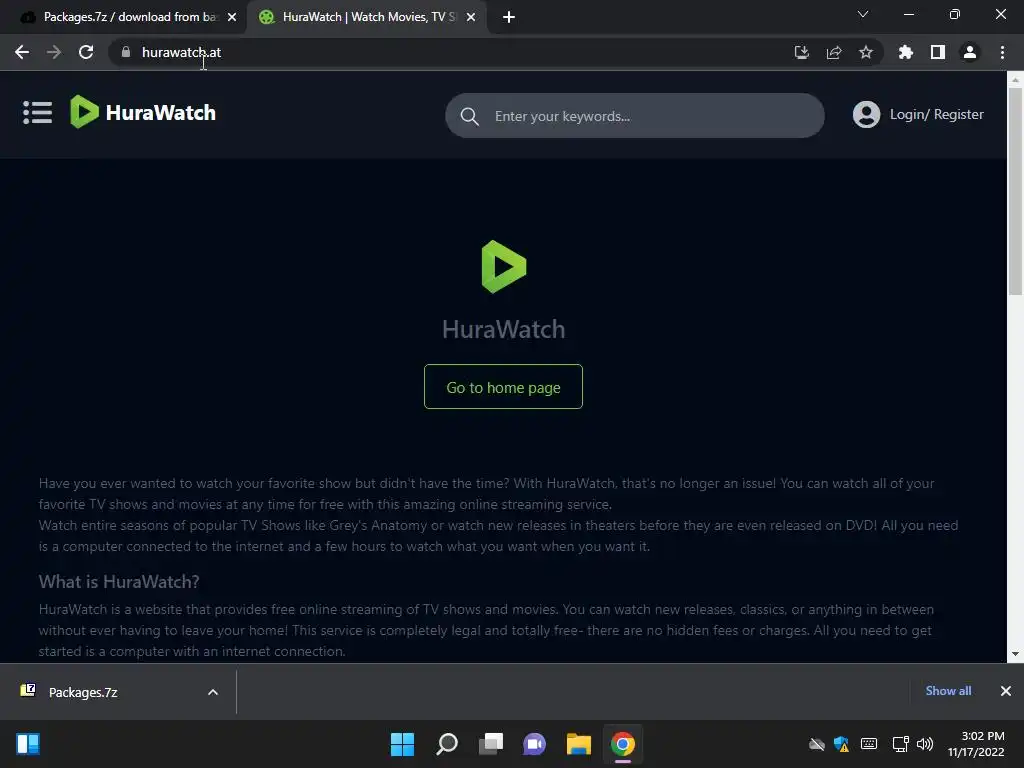Viewport: 1024px width, 768px height.
Task: Click the browser forward arrow
Action: 54,52
